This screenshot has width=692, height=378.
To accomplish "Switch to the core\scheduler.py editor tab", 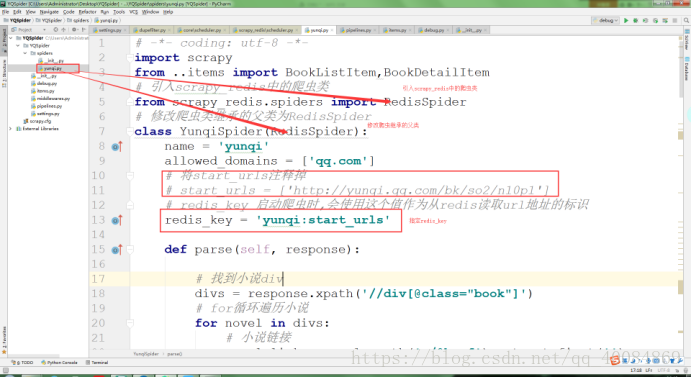I will [201, 30].
